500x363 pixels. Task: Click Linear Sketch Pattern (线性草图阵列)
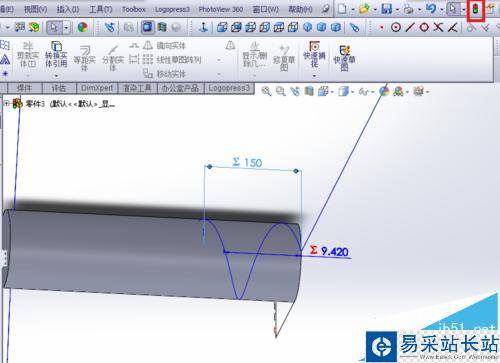point(172,60)
